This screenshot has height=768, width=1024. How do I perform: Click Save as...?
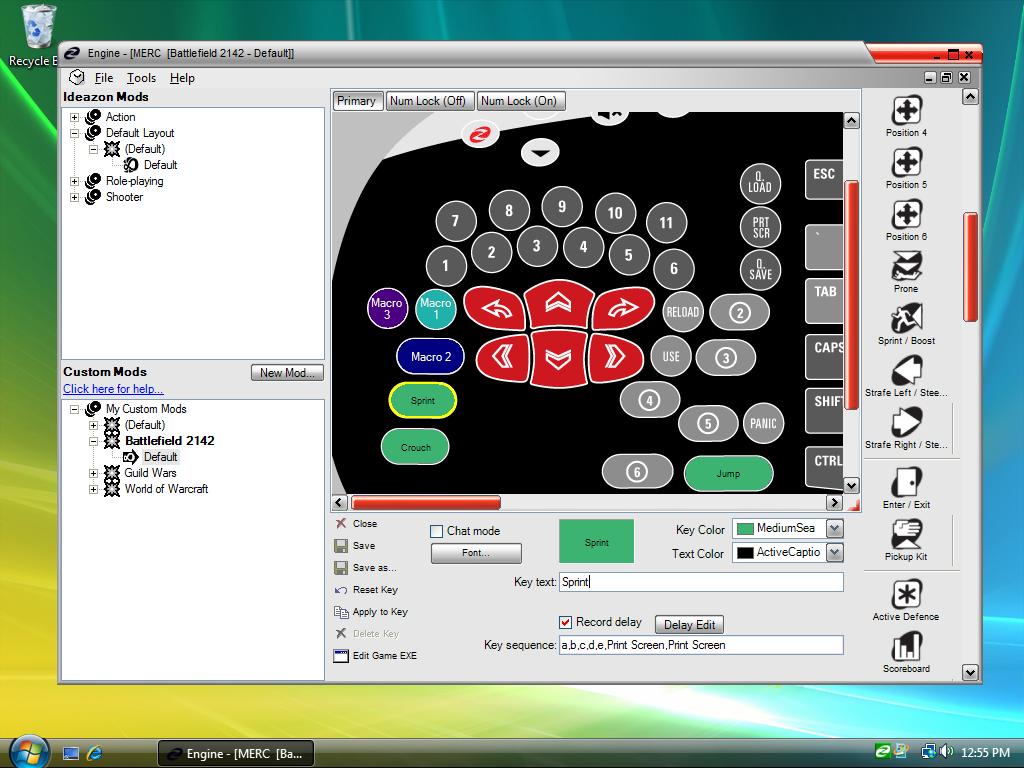(x=365, y=568)
